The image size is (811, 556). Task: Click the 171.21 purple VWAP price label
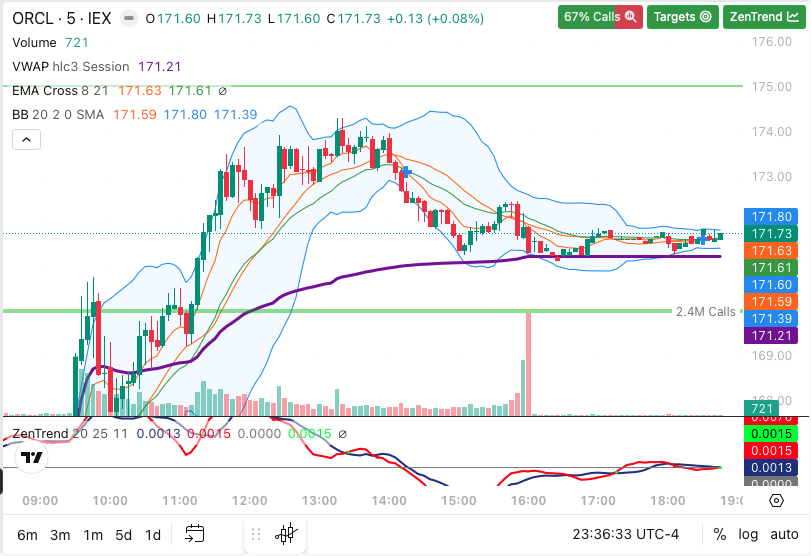771,336
